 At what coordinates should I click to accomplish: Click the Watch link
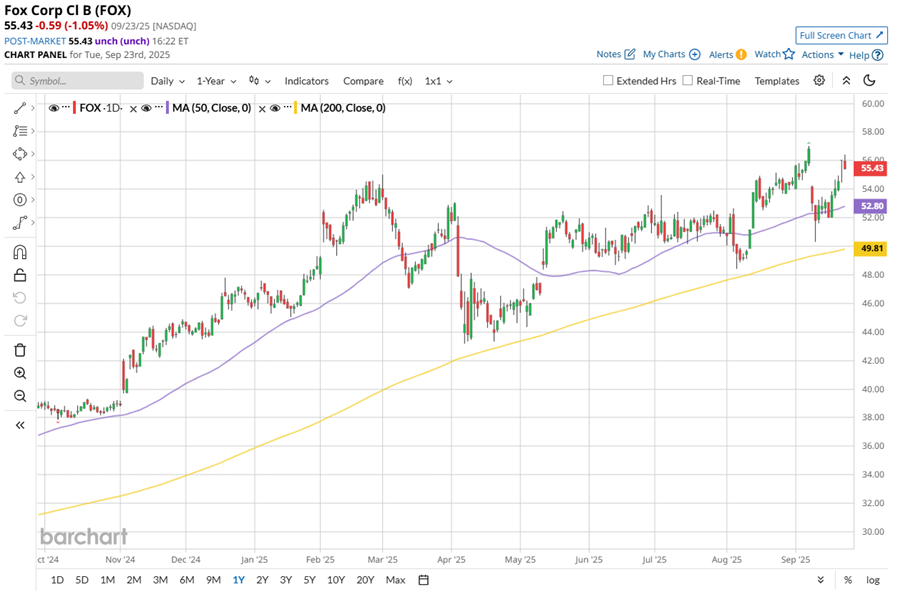click(x=768, y=54)
